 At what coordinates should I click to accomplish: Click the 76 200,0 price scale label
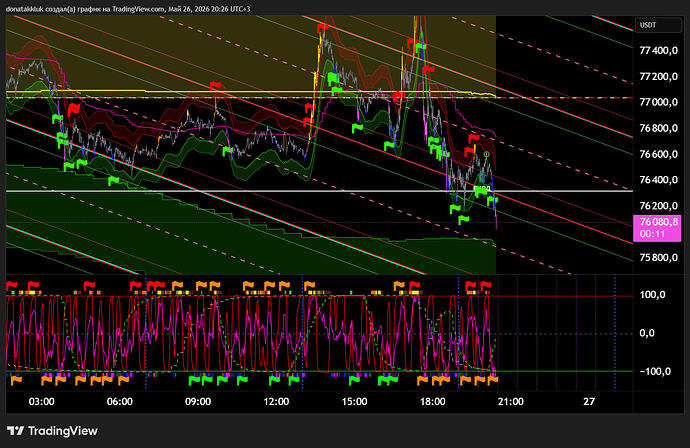coord(658,206)
